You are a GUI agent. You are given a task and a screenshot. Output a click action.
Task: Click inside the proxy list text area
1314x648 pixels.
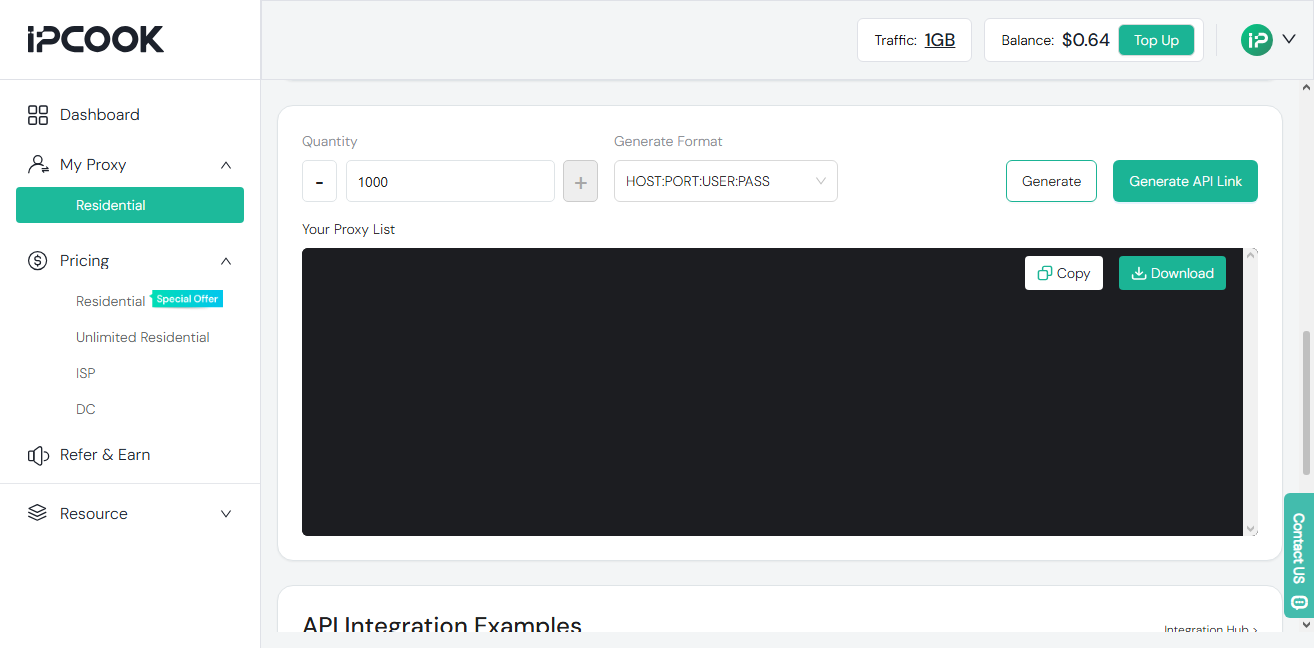tap(772, 392)
